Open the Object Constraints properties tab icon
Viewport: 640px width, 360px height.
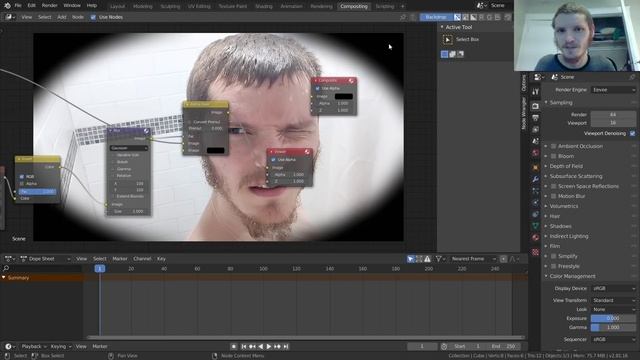click(536, 214)
